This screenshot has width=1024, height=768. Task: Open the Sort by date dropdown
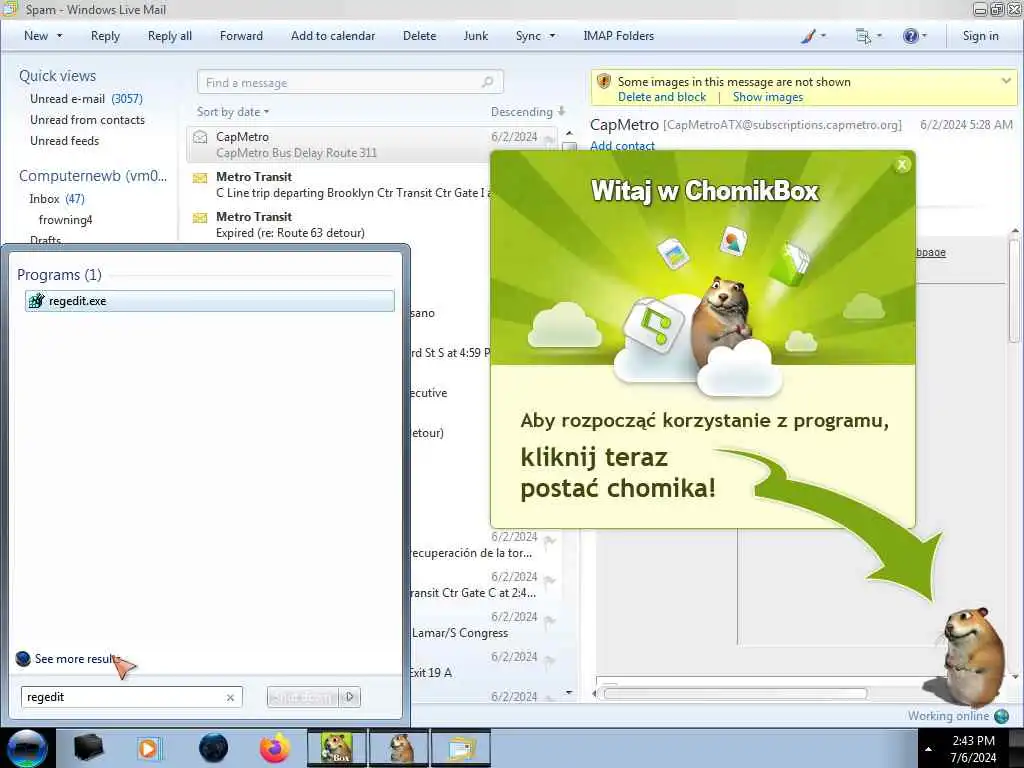[x=232, y=112]
